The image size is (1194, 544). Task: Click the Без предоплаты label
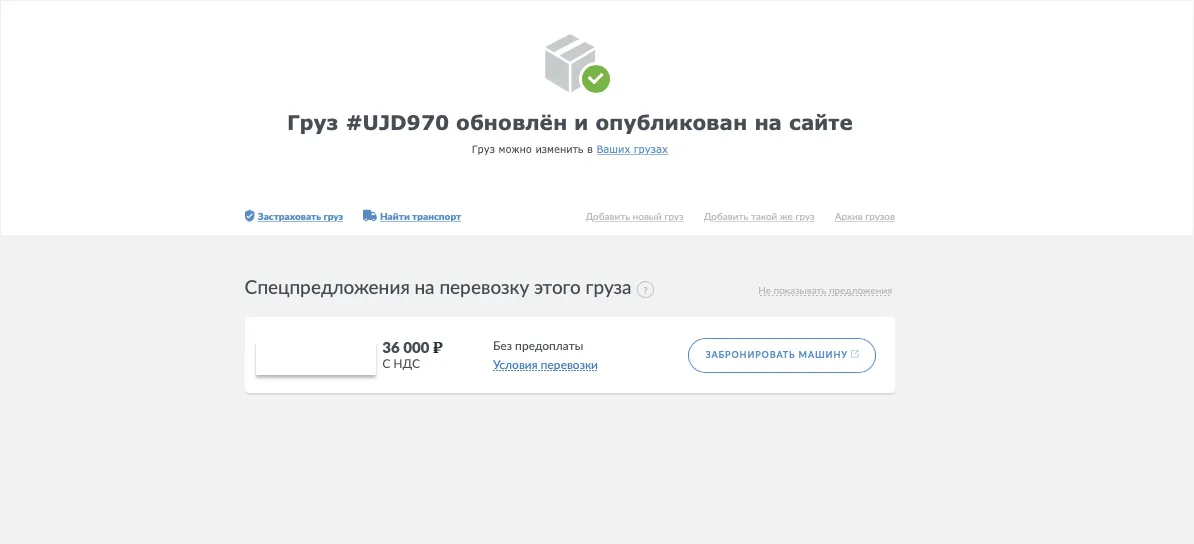coord(538,346)
